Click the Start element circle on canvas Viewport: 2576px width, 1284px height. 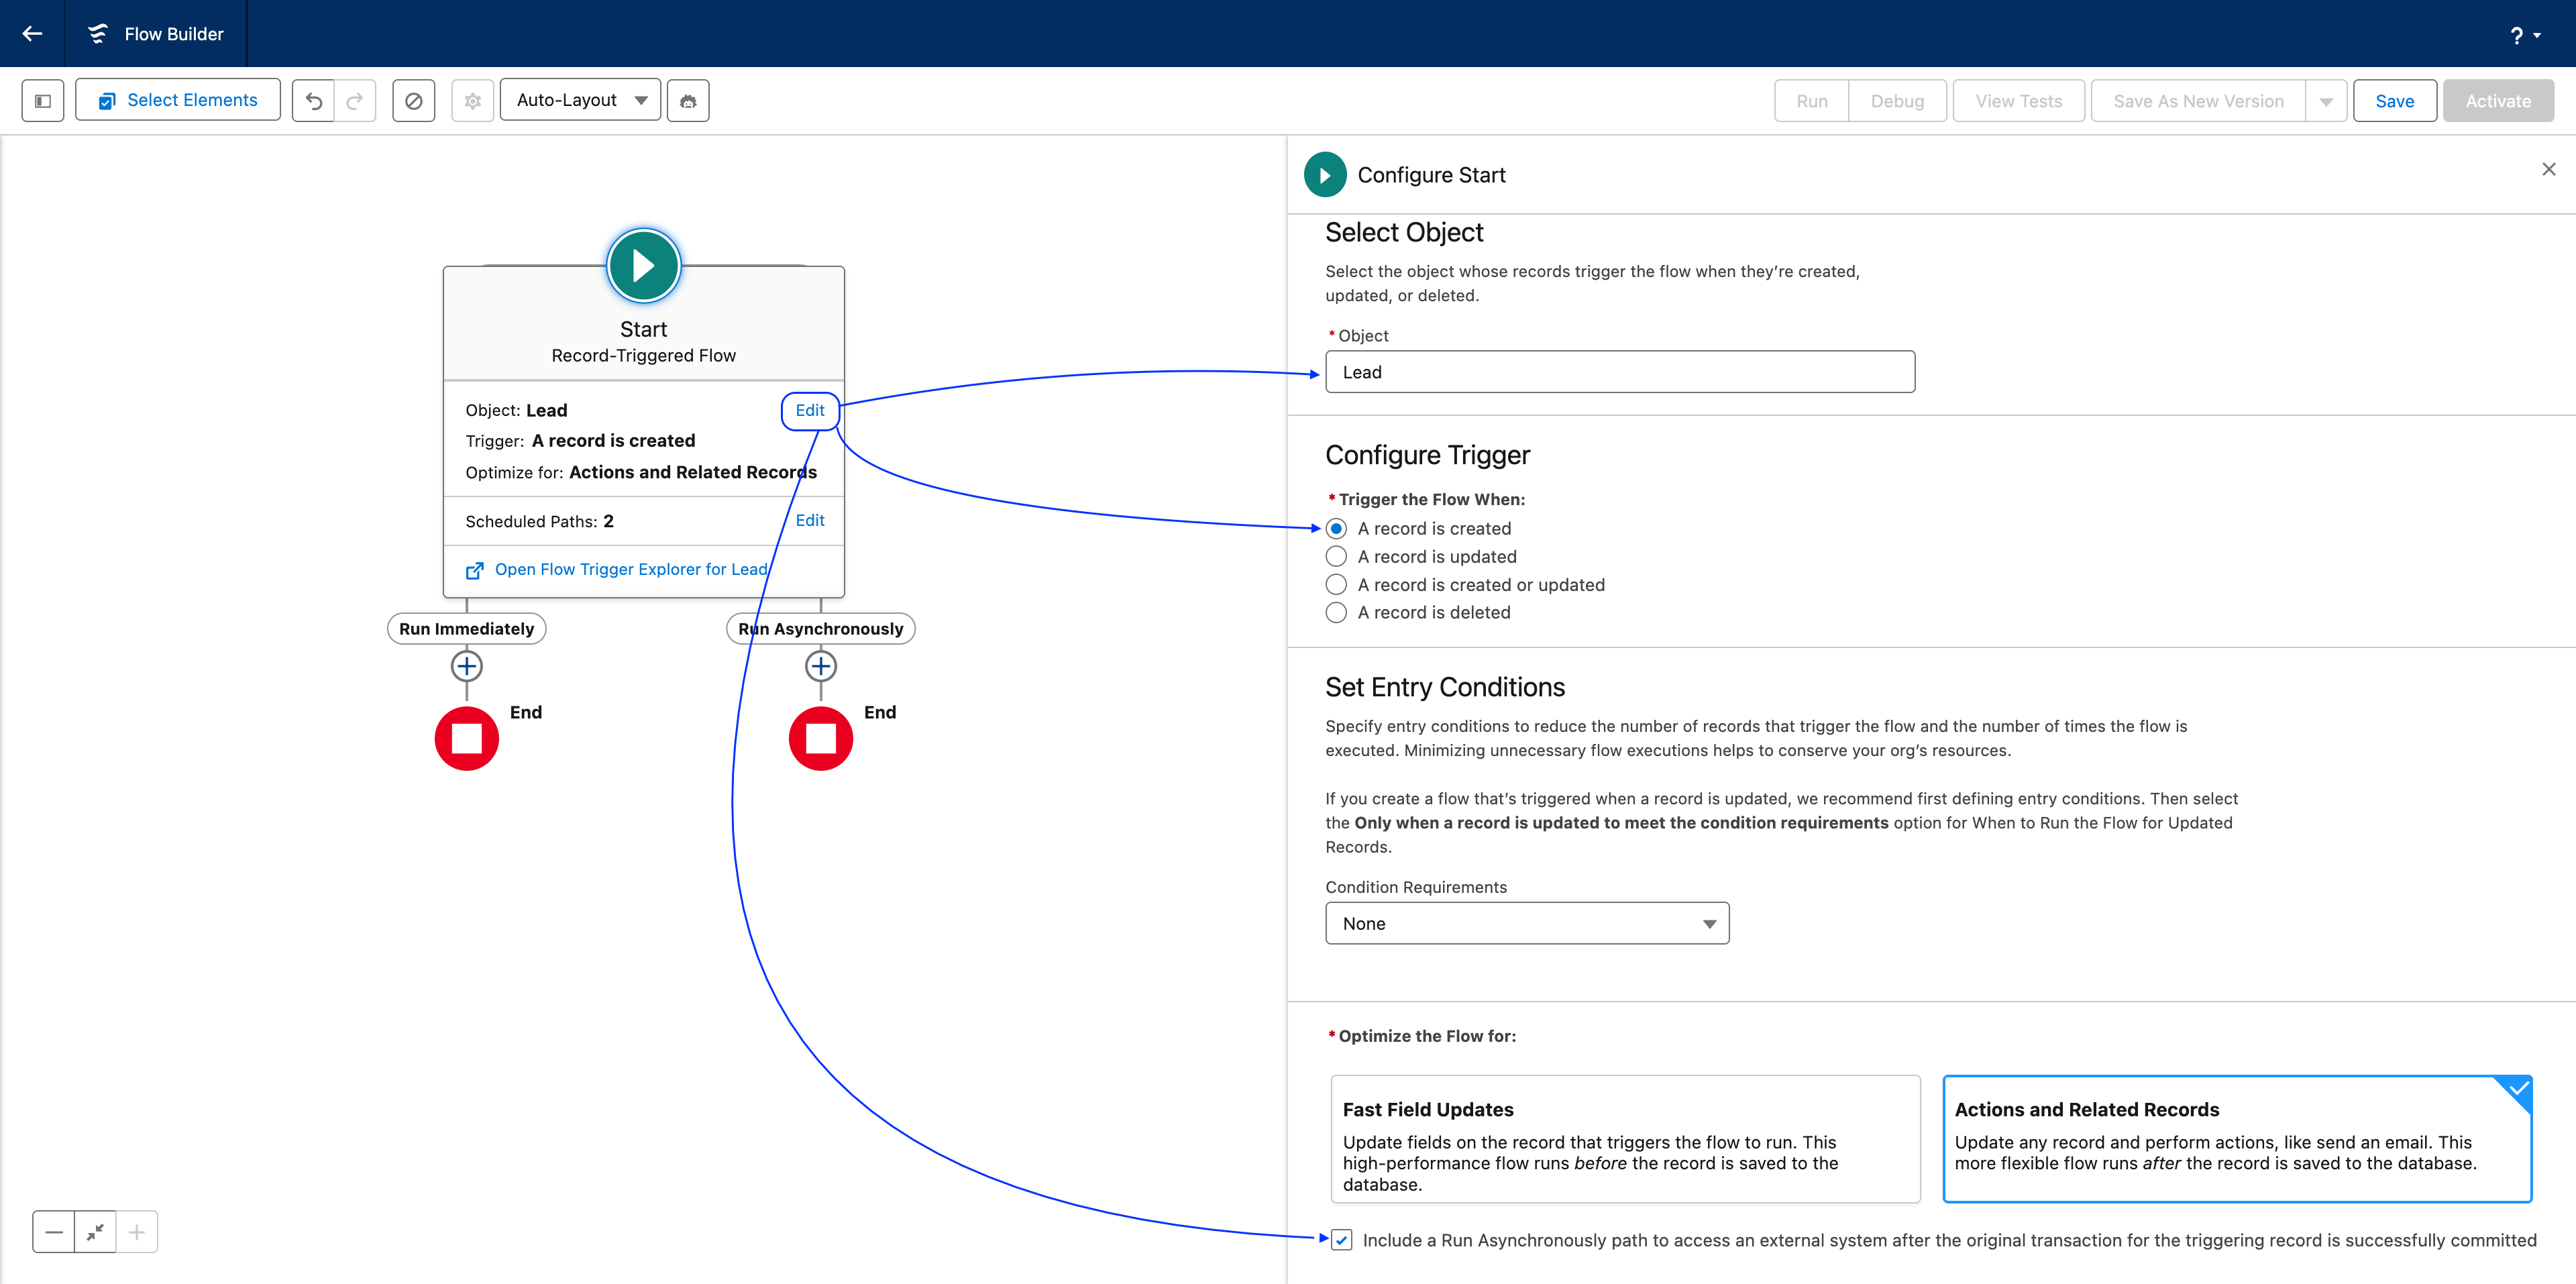click(643, 266)
